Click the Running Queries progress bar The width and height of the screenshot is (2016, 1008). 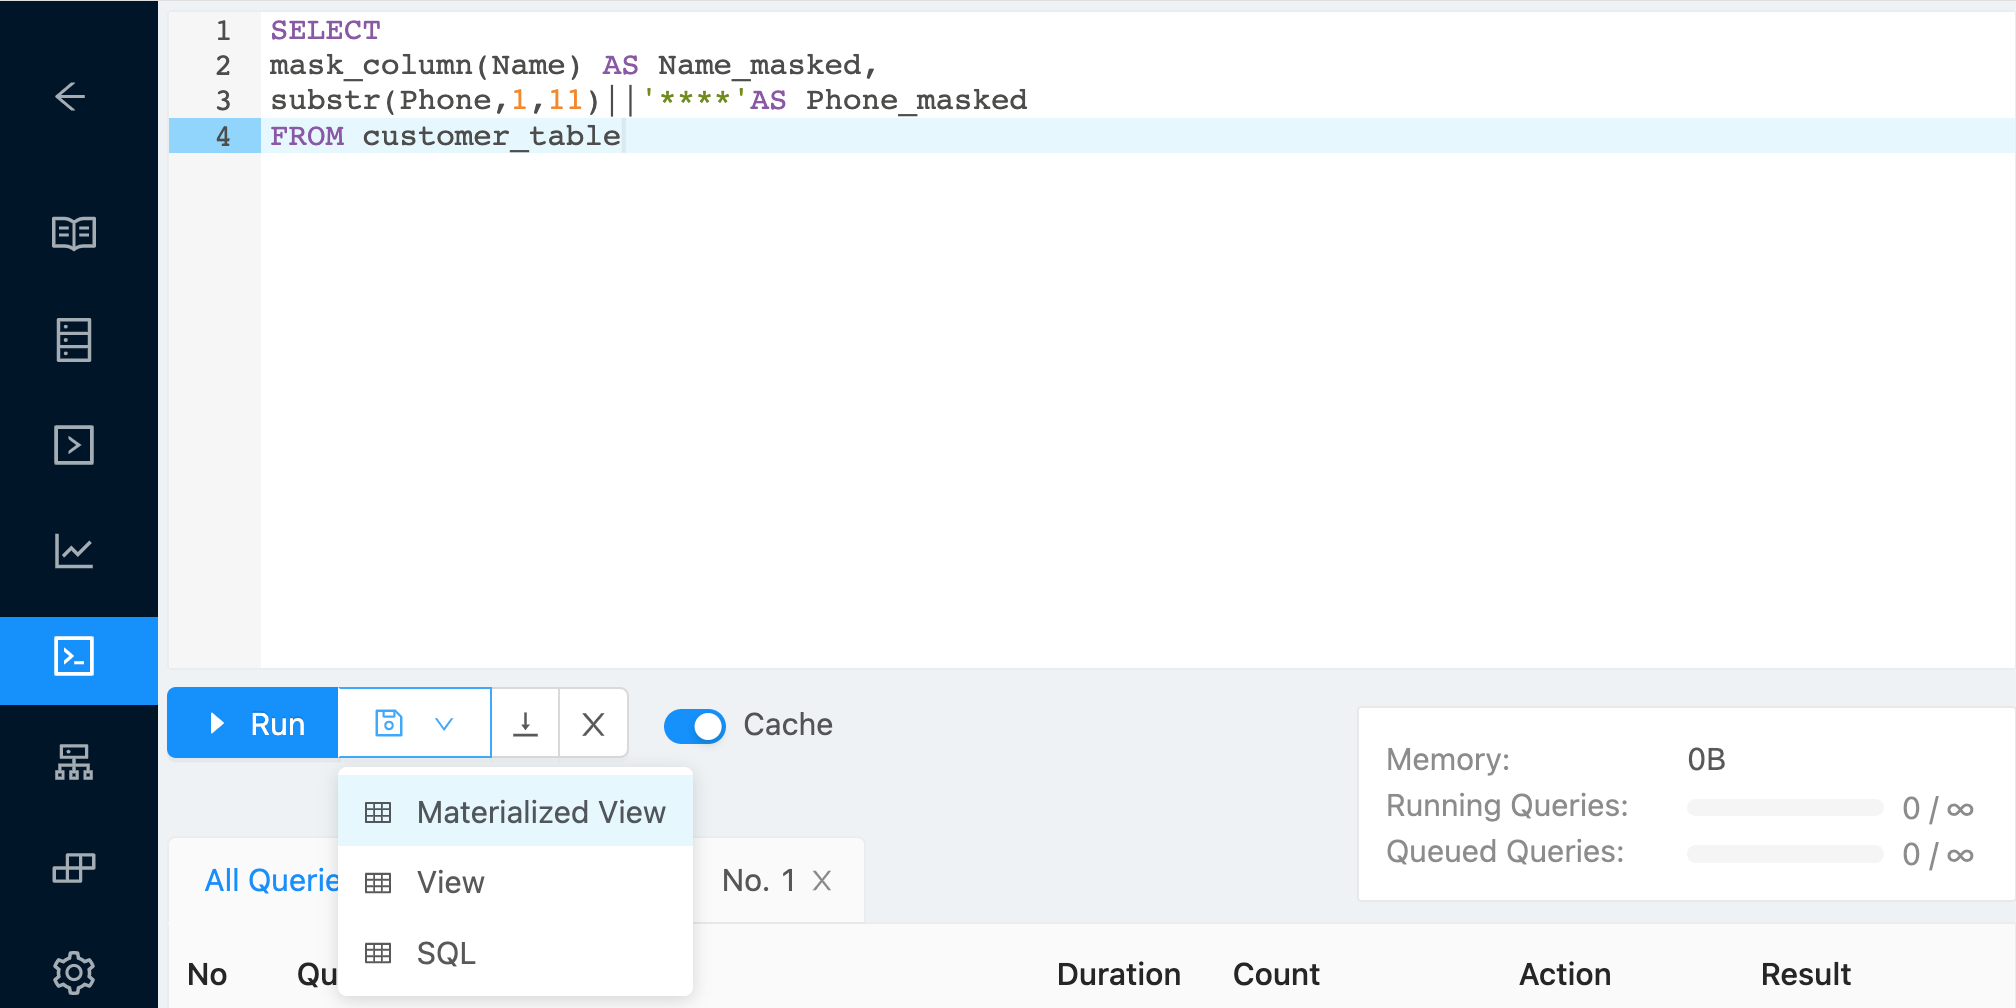coord(1785,808)
